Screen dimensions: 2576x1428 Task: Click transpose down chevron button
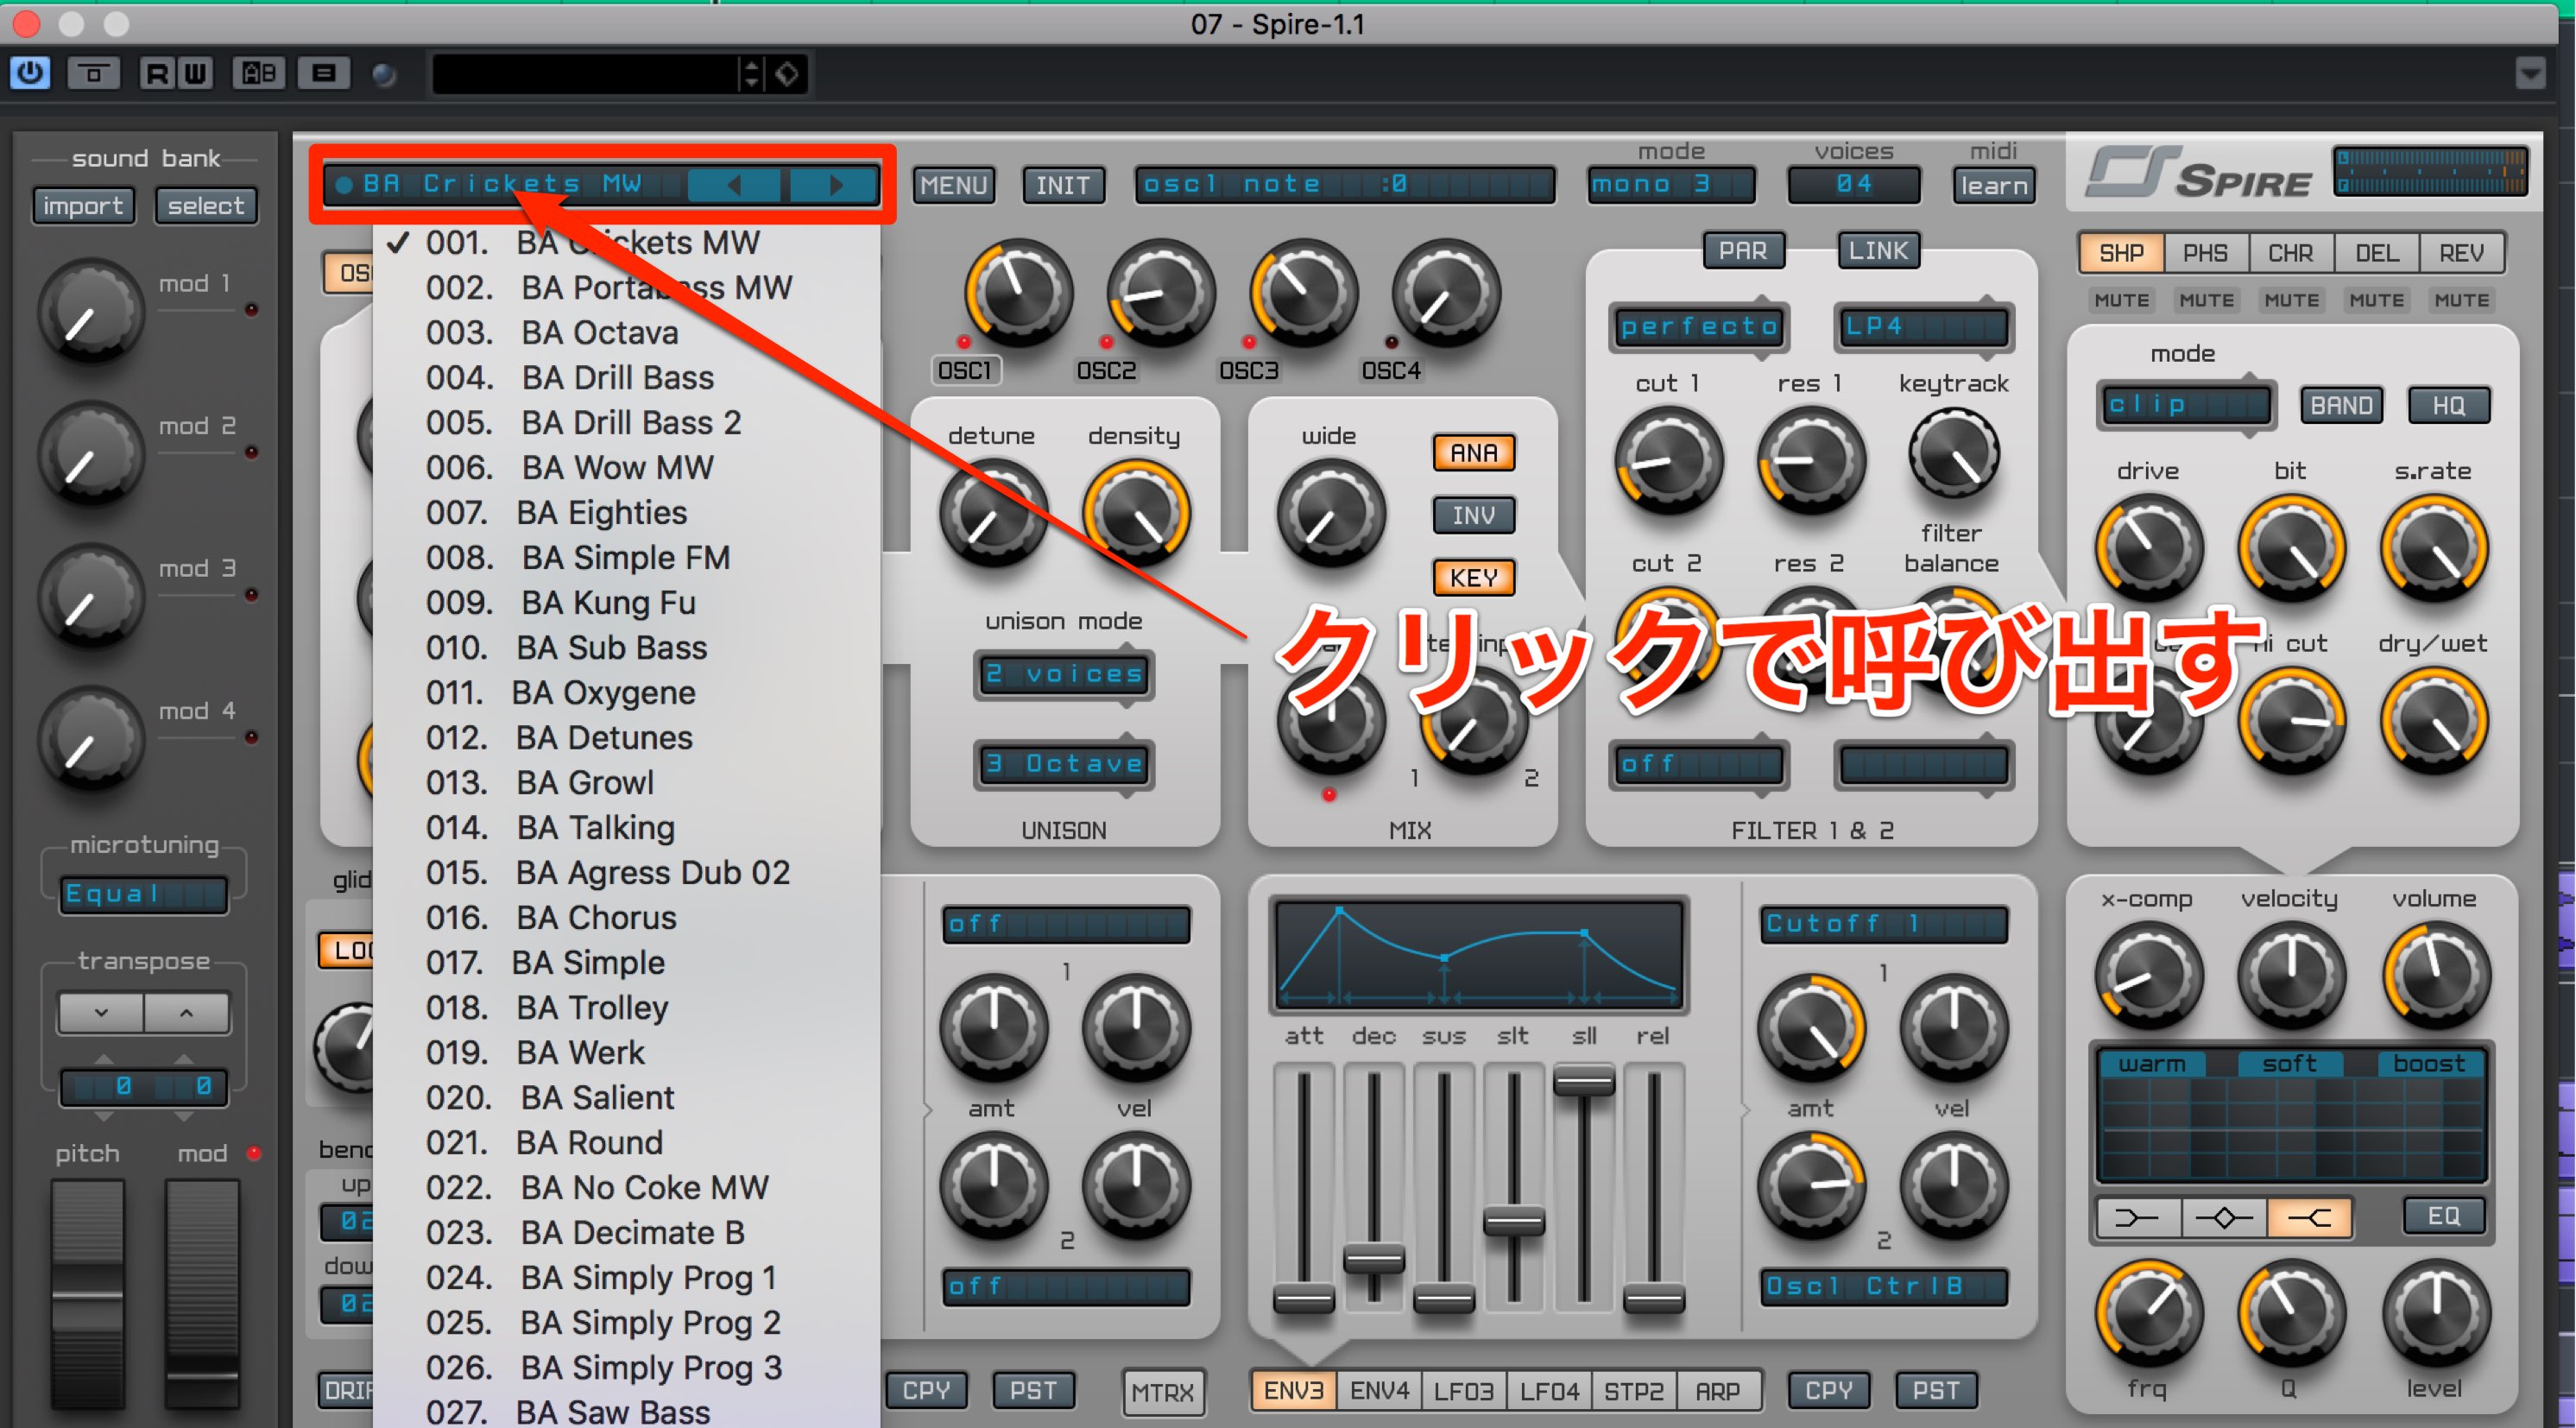(101, 1013)
